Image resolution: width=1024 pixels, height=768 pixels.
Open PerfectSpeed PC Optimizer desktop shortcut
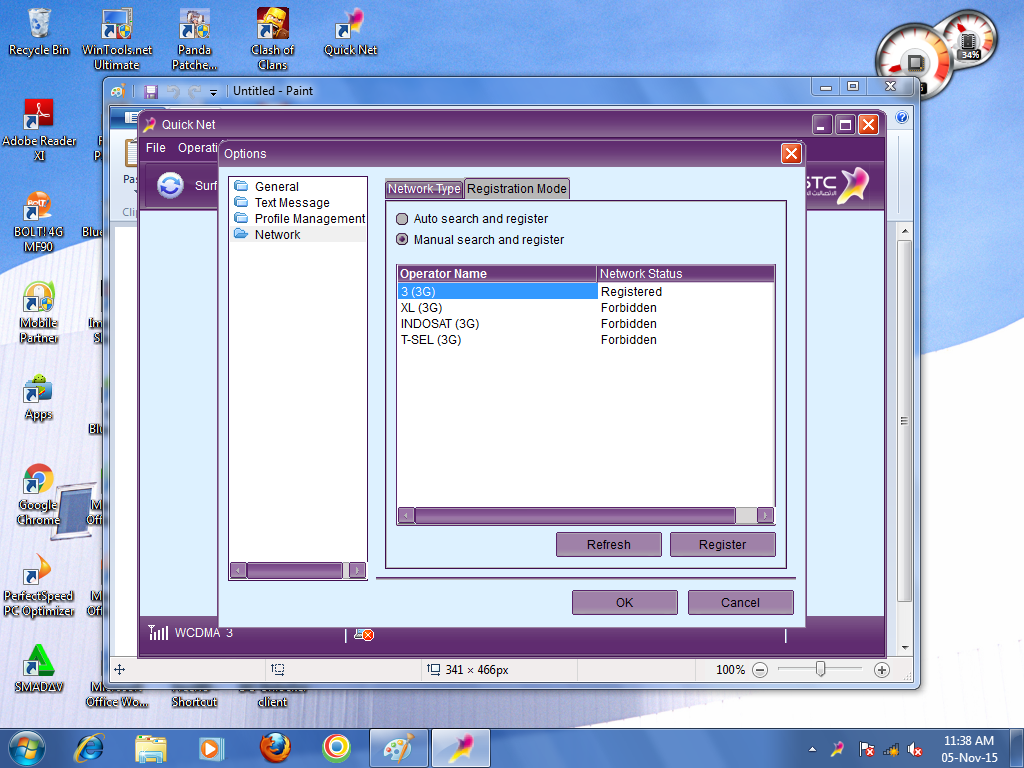coord(39,585)
